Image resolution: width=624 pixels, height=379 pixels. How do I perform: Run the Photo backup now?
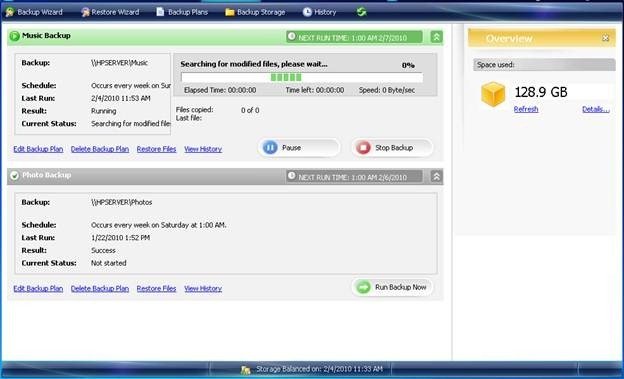[392, 287]
